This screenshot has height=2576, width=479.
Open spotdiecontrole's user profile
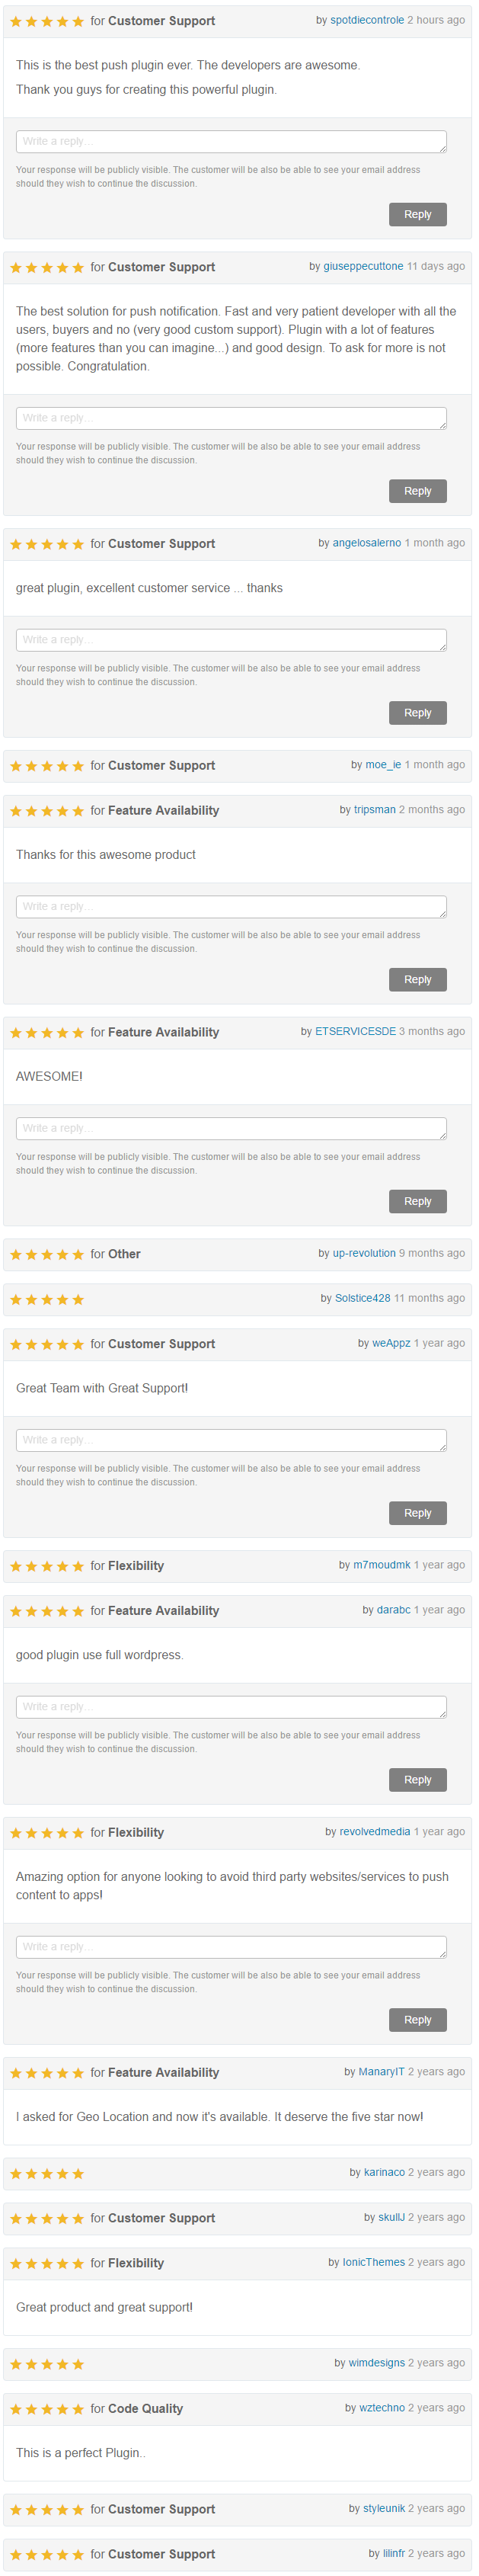point(367,20)
